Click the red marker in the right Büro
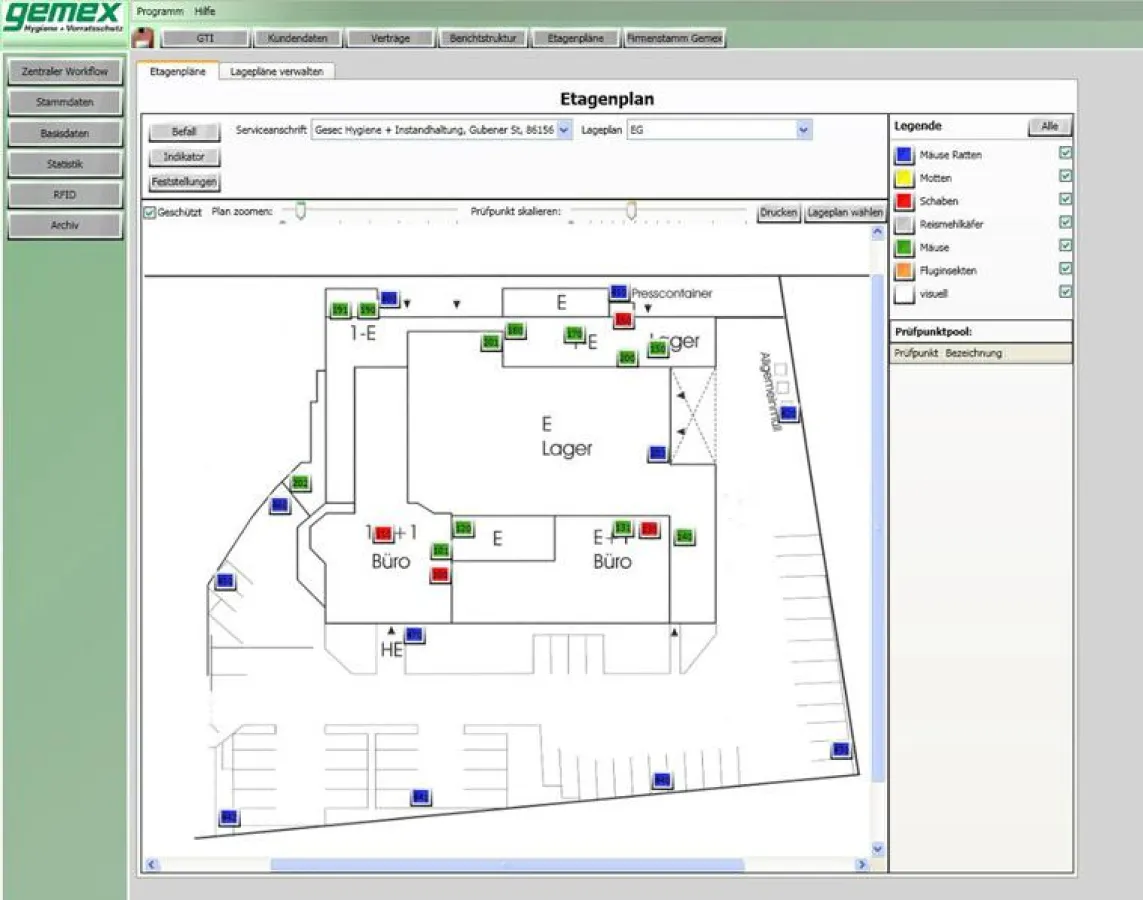This screenshot has width=1143, height=900. pyautogui.click(x=649, y=529)
